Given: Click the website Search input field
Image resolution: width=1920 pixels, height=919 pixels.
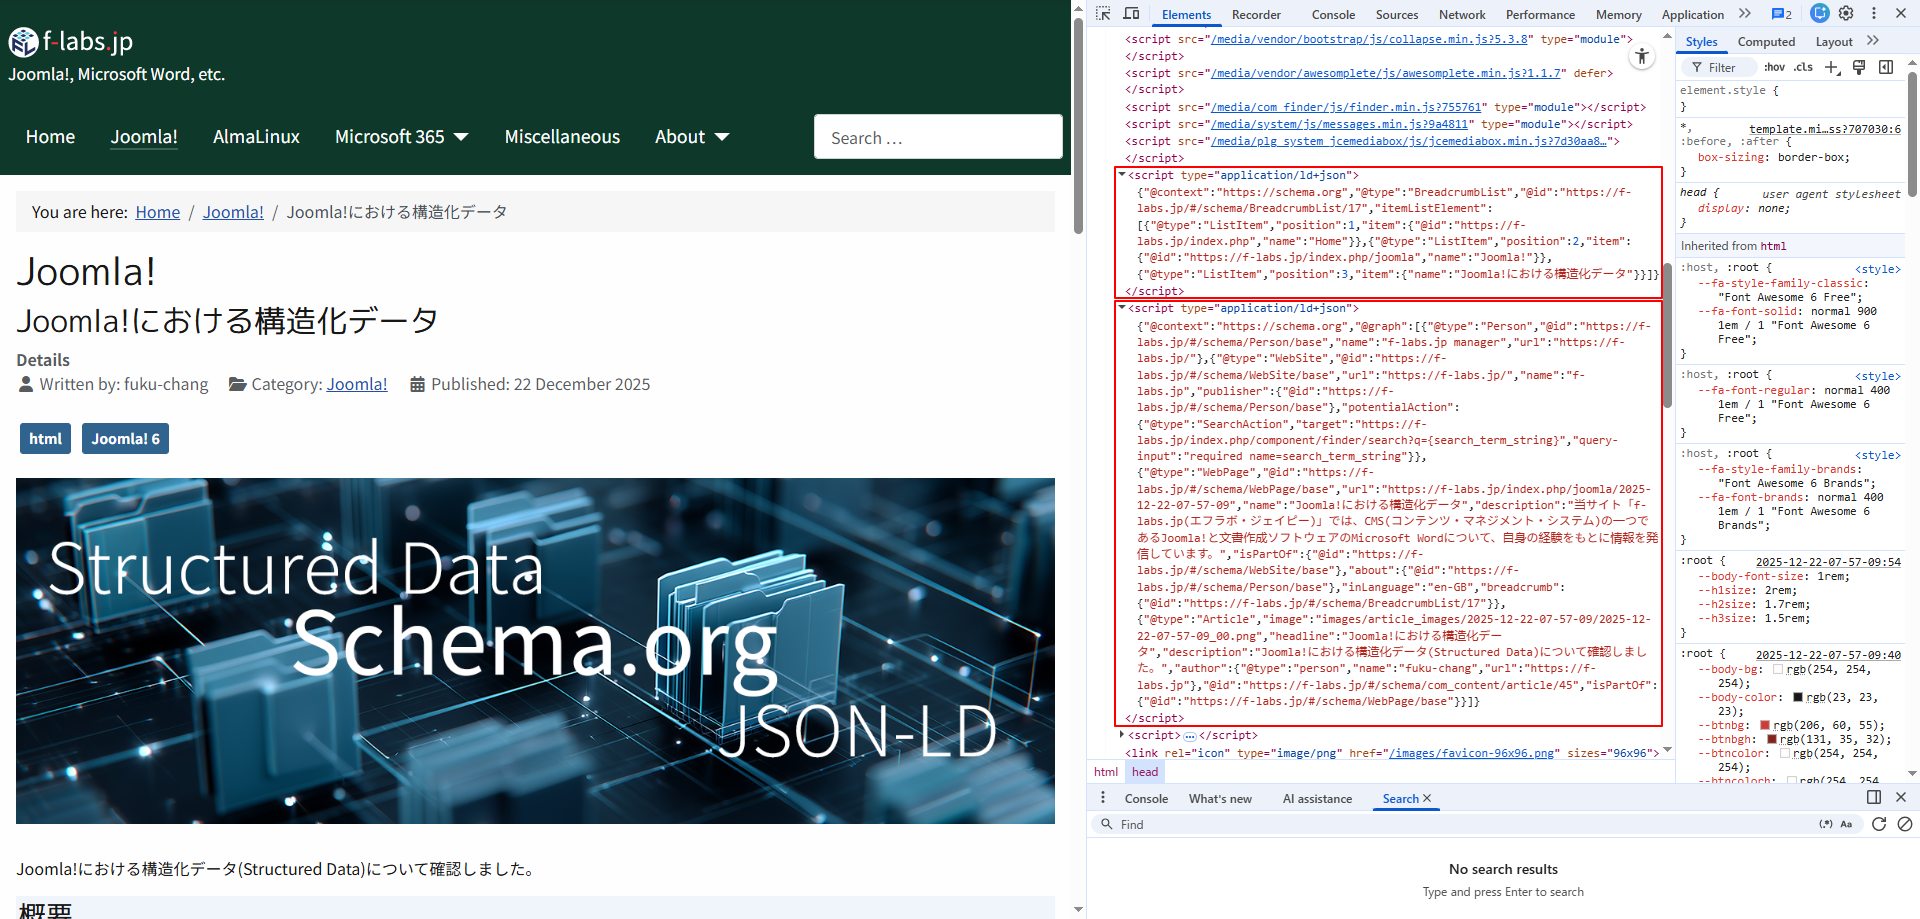Looking at the screenshot, I should pyautogui.click(x=937, y=137).
